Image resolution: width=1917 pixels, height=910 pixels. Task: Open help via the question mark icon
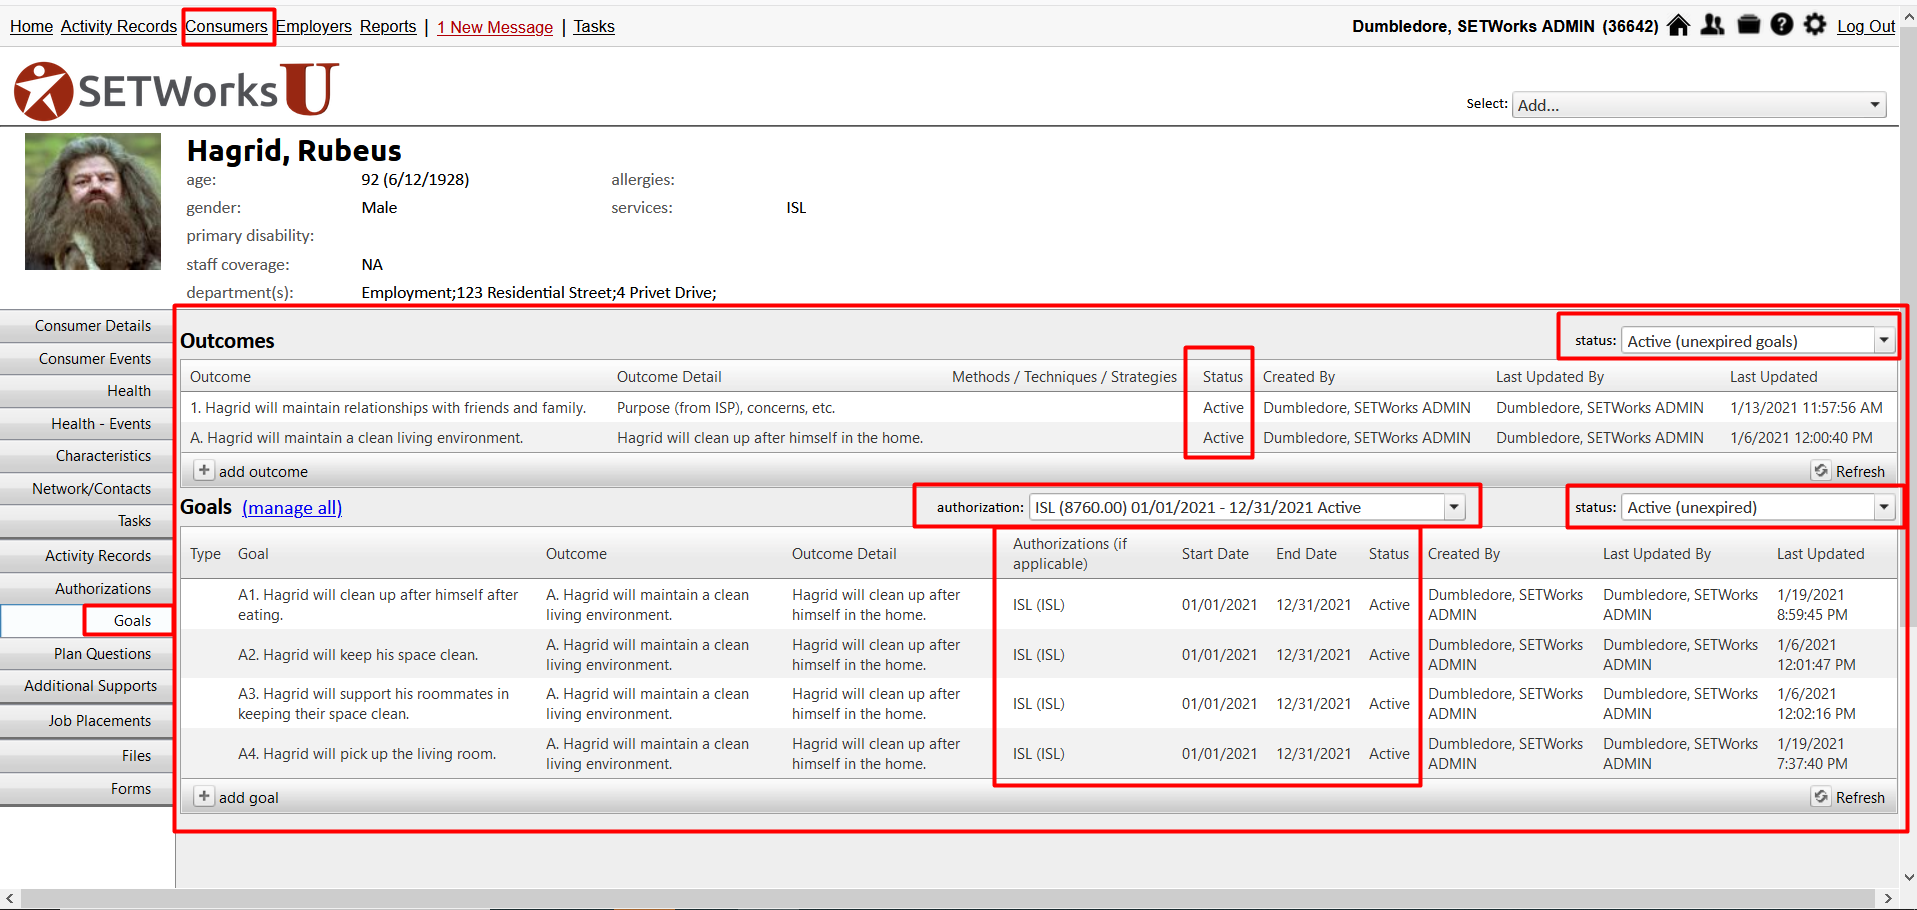[x=1782, y=25]
